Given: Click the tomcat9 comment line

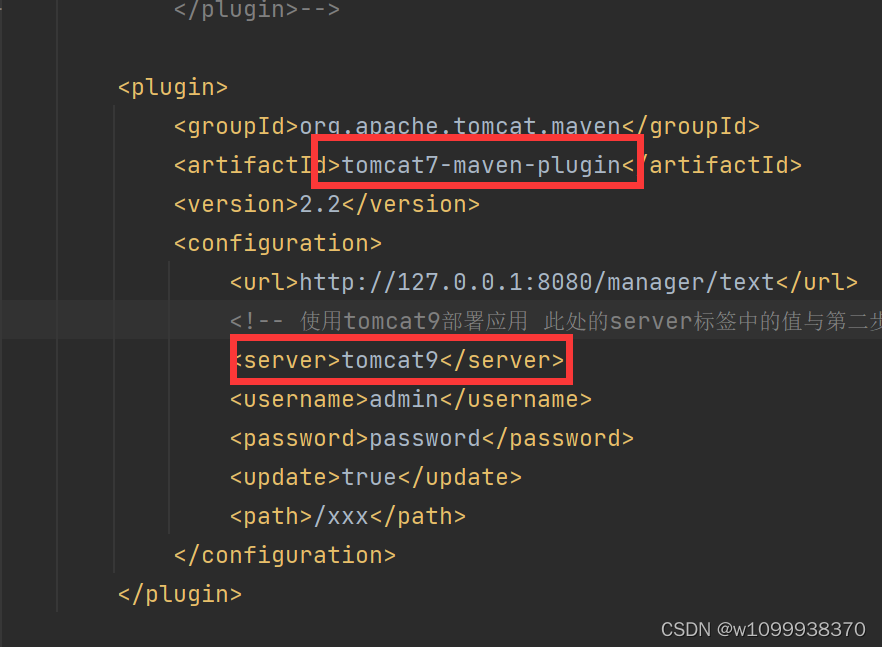Looking at the screenshot, I should 556,321.
